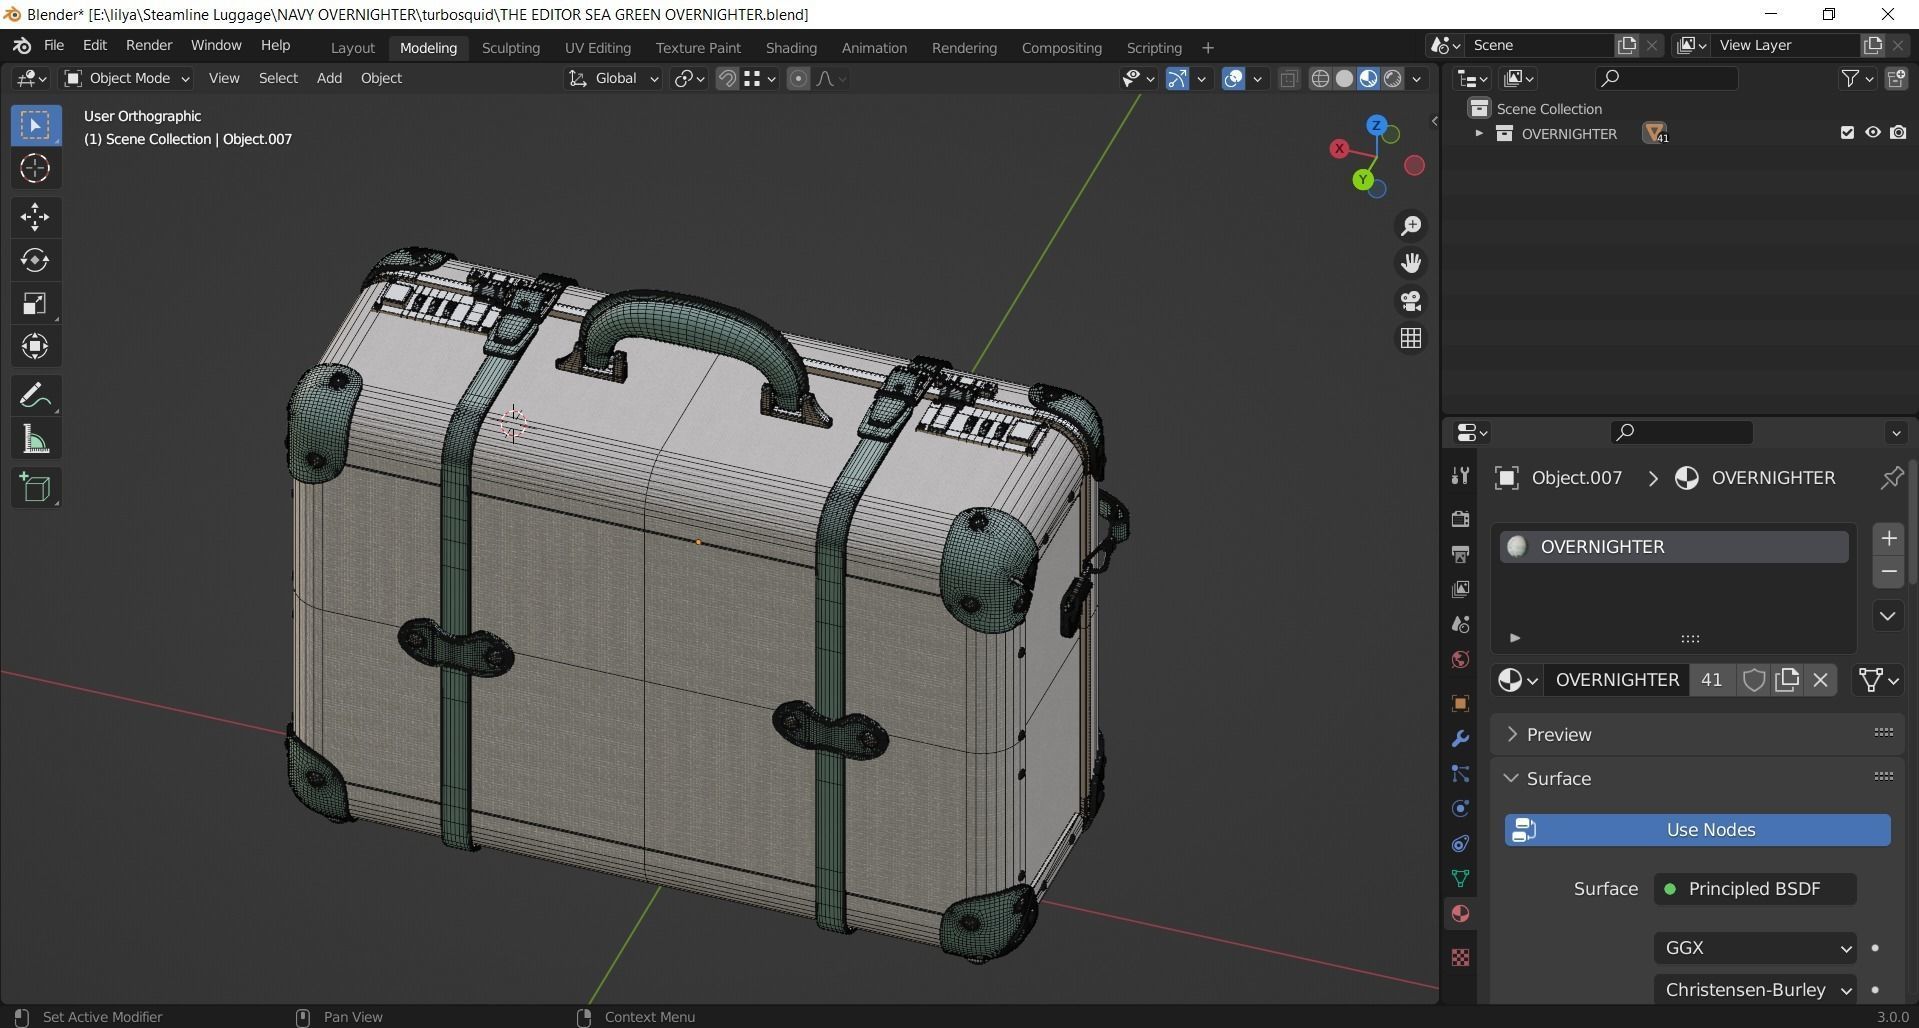Open the Render properties tab
The height and width of the screenshot is (1028, 1919).
coord(1460,518)
